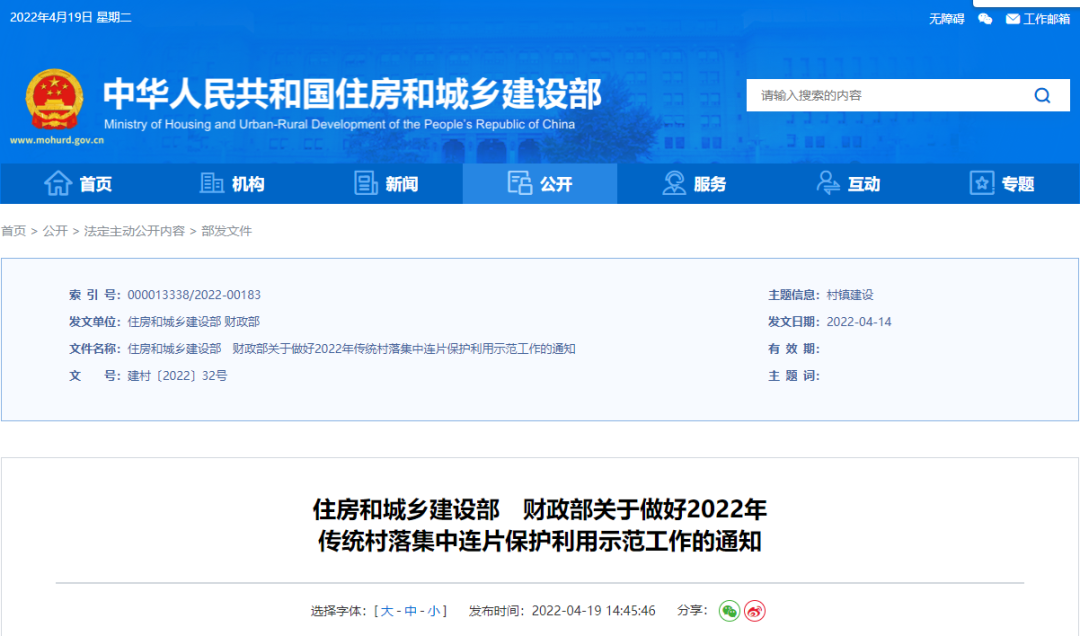
Task: Open the 专题 navigation tab
Action: point(1003,183)
